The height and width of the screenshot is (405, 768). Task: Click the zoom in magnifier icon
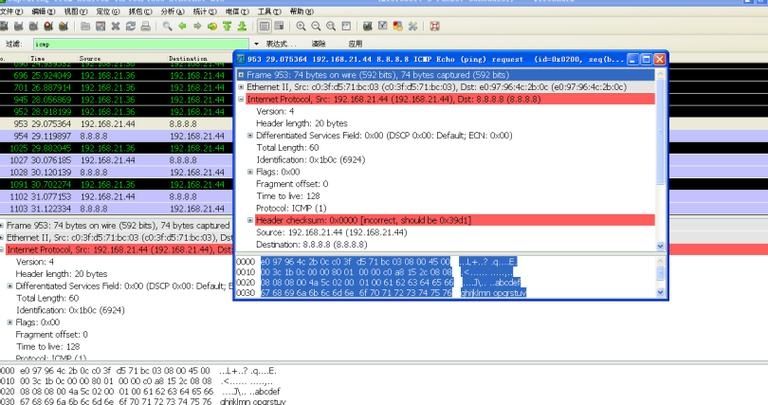tap(302, 25)
